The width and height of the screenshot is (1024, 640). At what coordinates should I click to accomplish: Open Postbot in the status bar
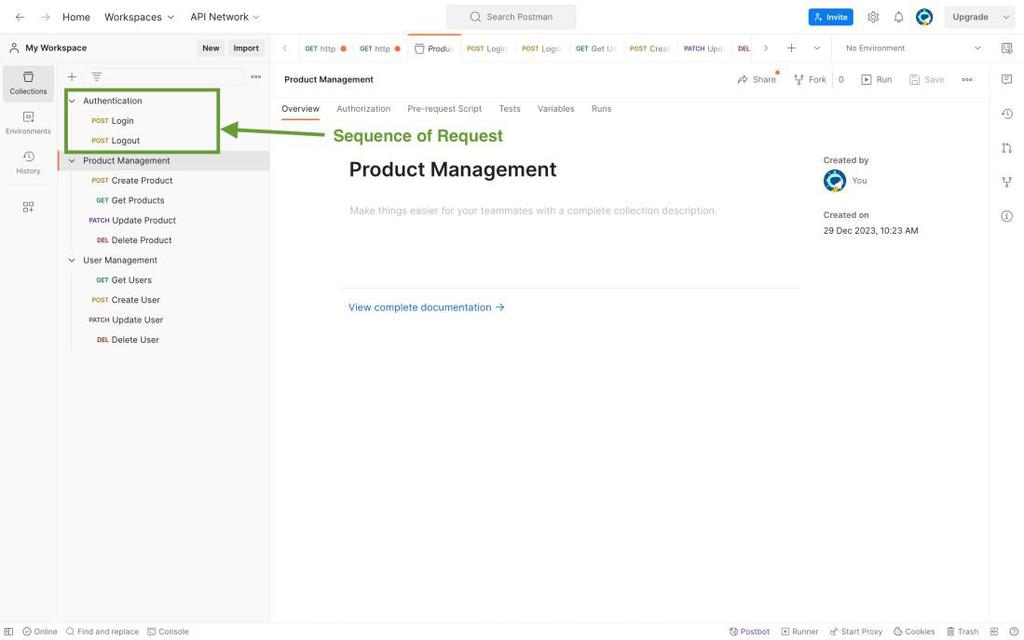pyautogui.click(x=749, y=631)
